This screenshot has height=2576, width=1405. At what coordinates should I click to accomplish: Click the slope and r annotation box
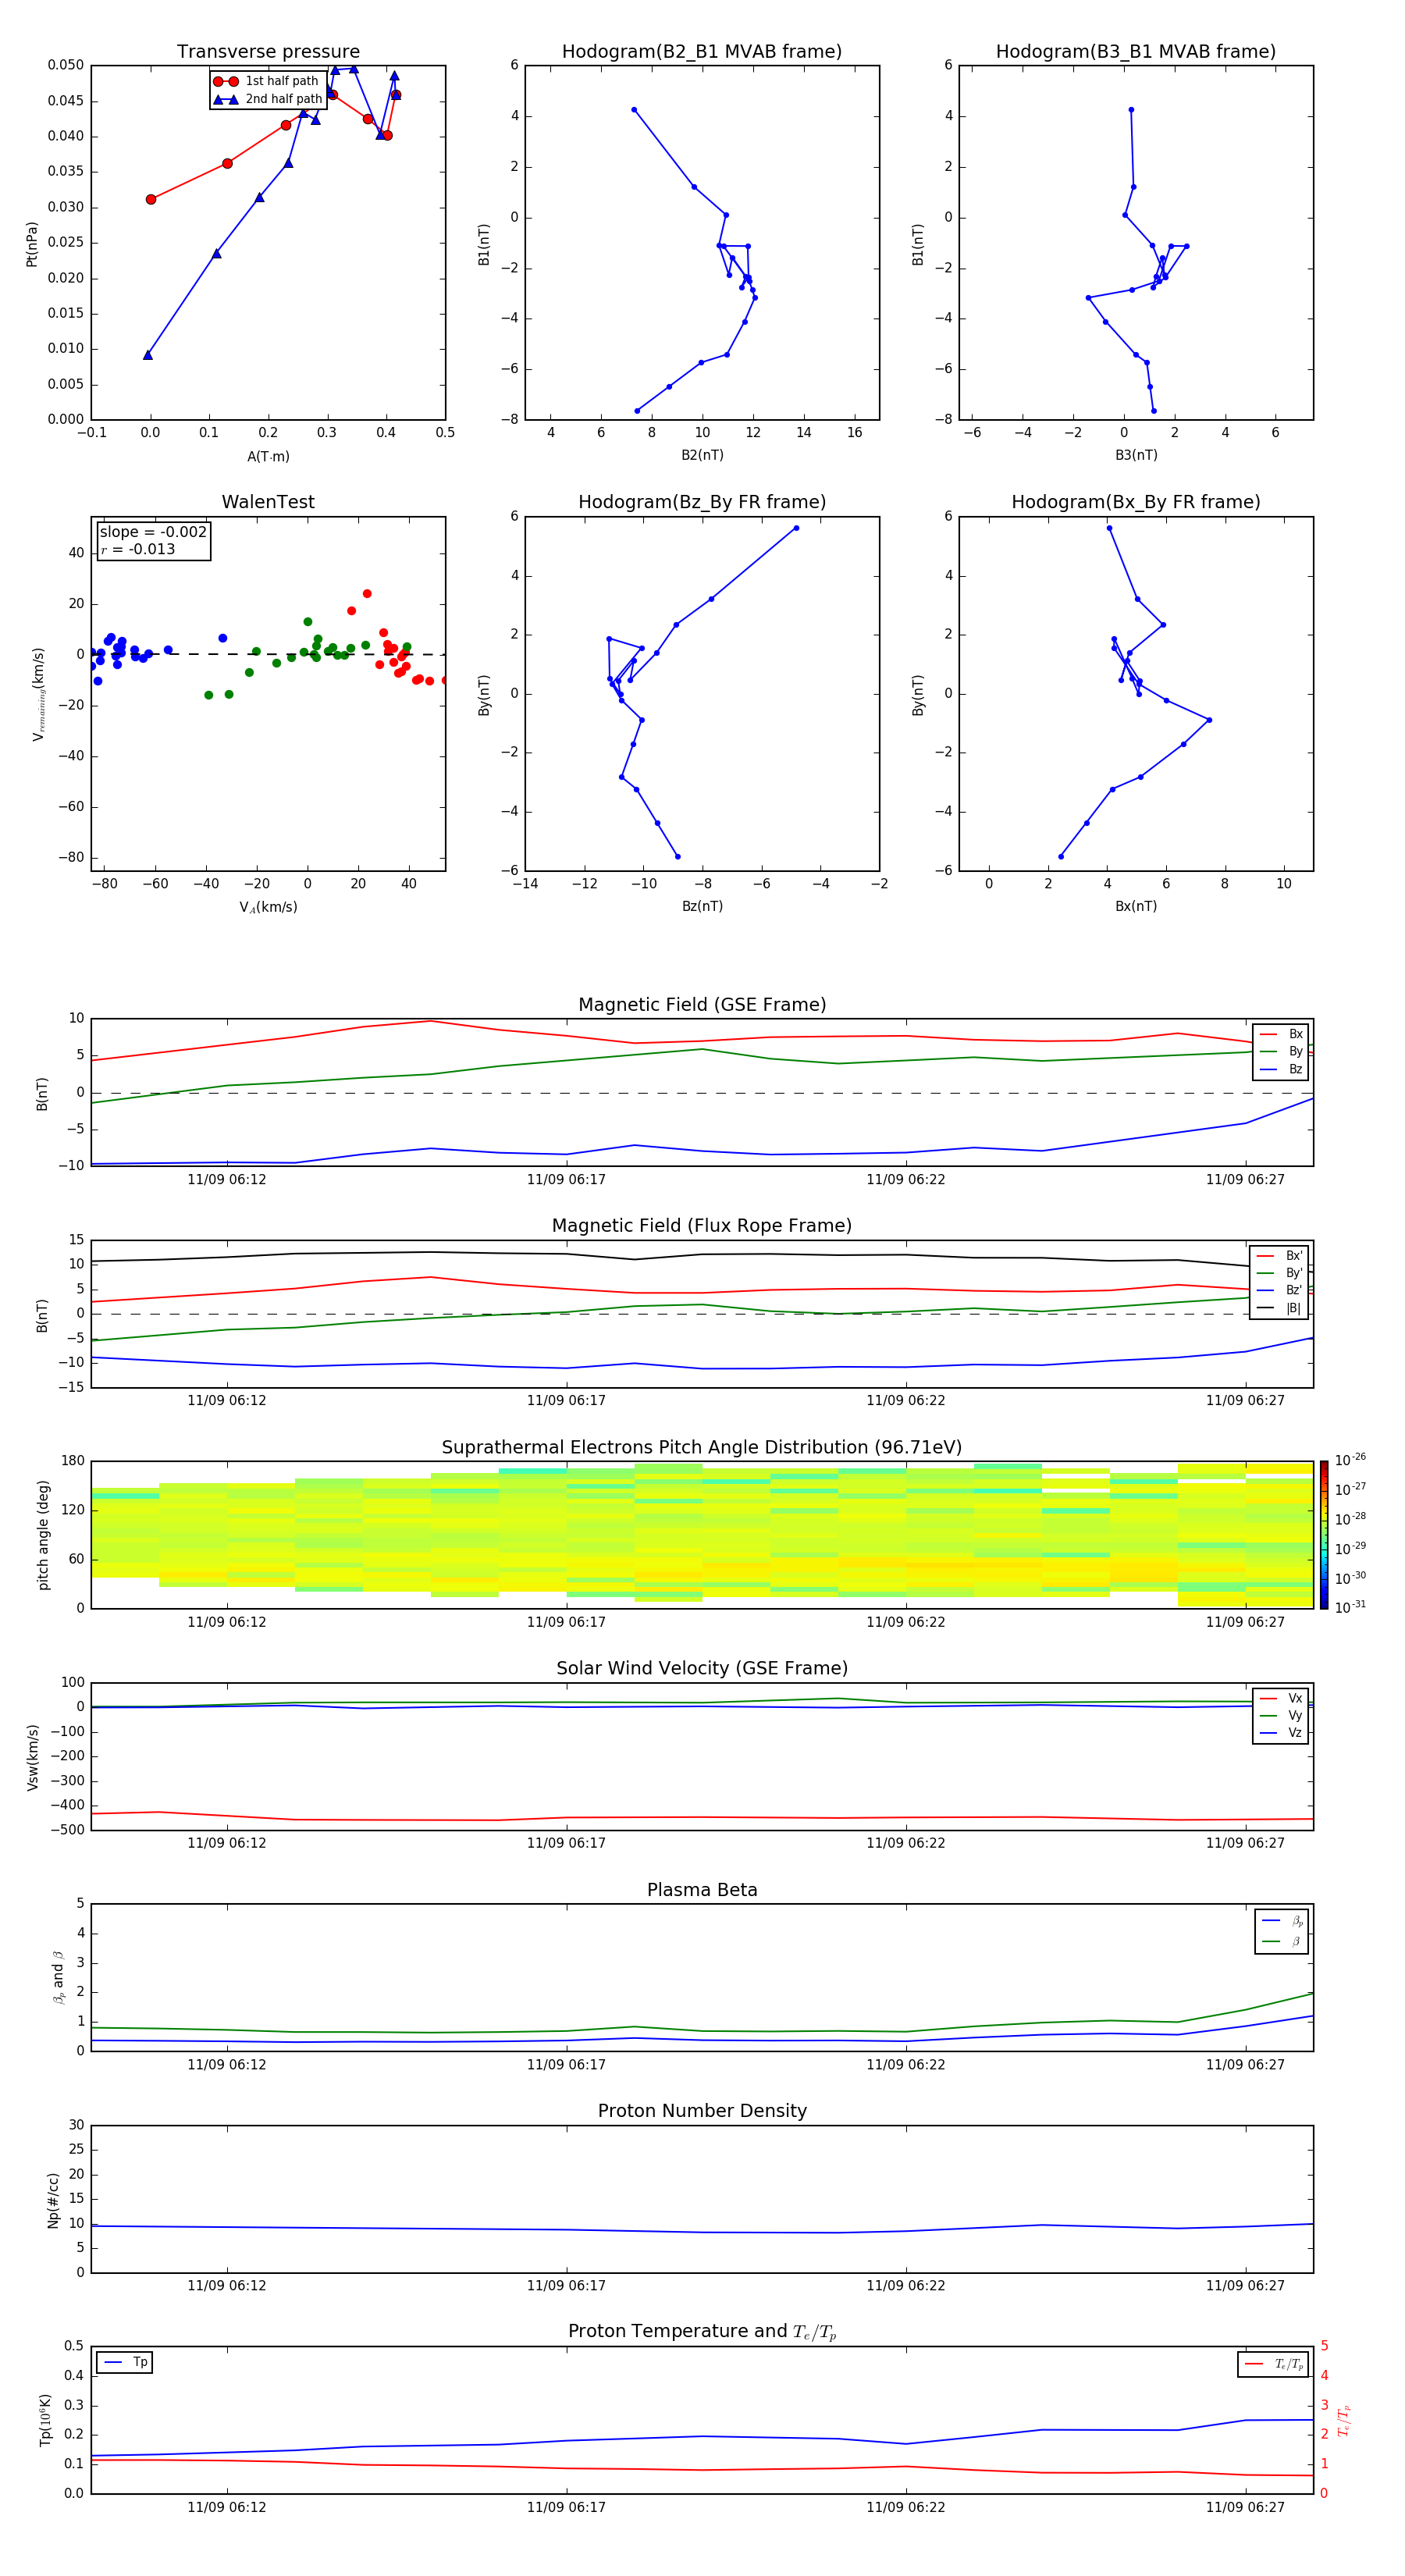pyautogui.click(x=153, y=541)
